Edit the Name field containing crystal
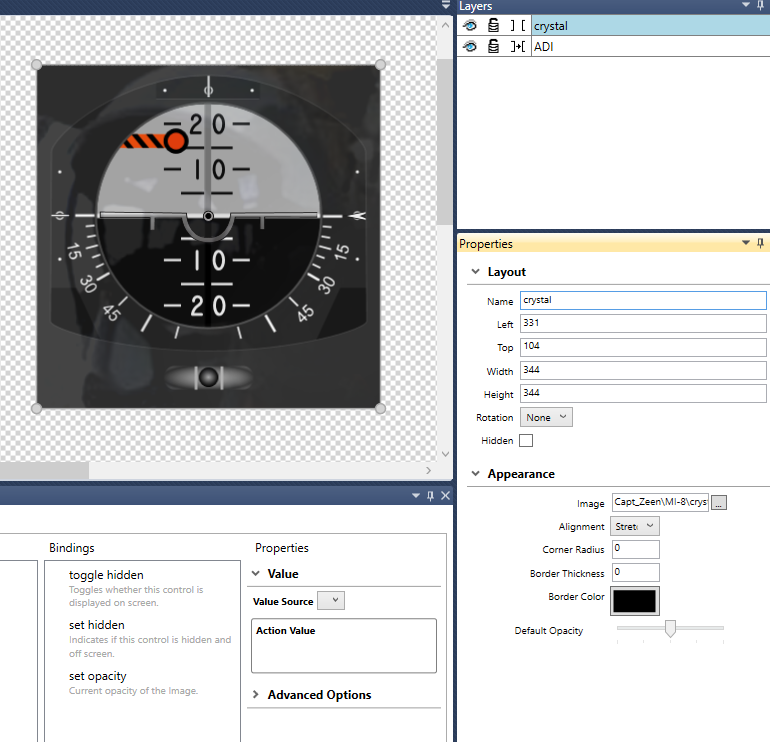This screenshot has height=742, width=770. click(x=643, y=301)
